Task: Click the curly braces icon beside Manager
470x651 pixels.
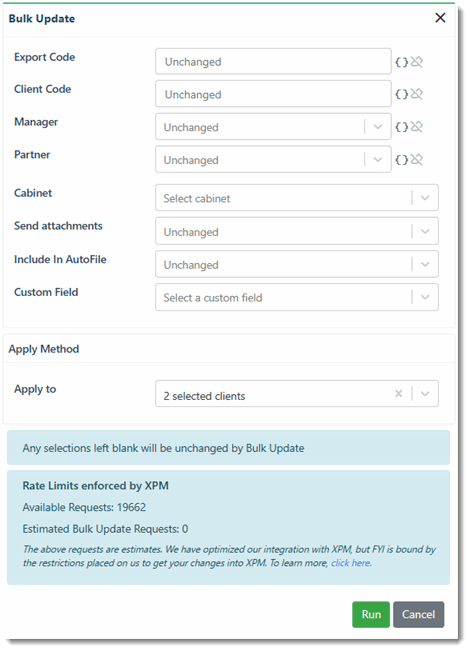Action: point(401,127)
